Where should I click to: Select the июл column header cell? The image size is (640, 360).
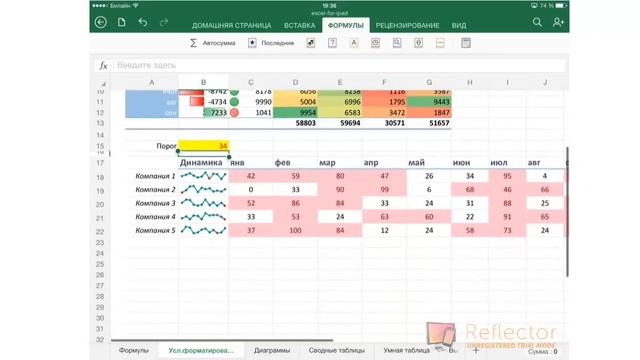(507, 162)
